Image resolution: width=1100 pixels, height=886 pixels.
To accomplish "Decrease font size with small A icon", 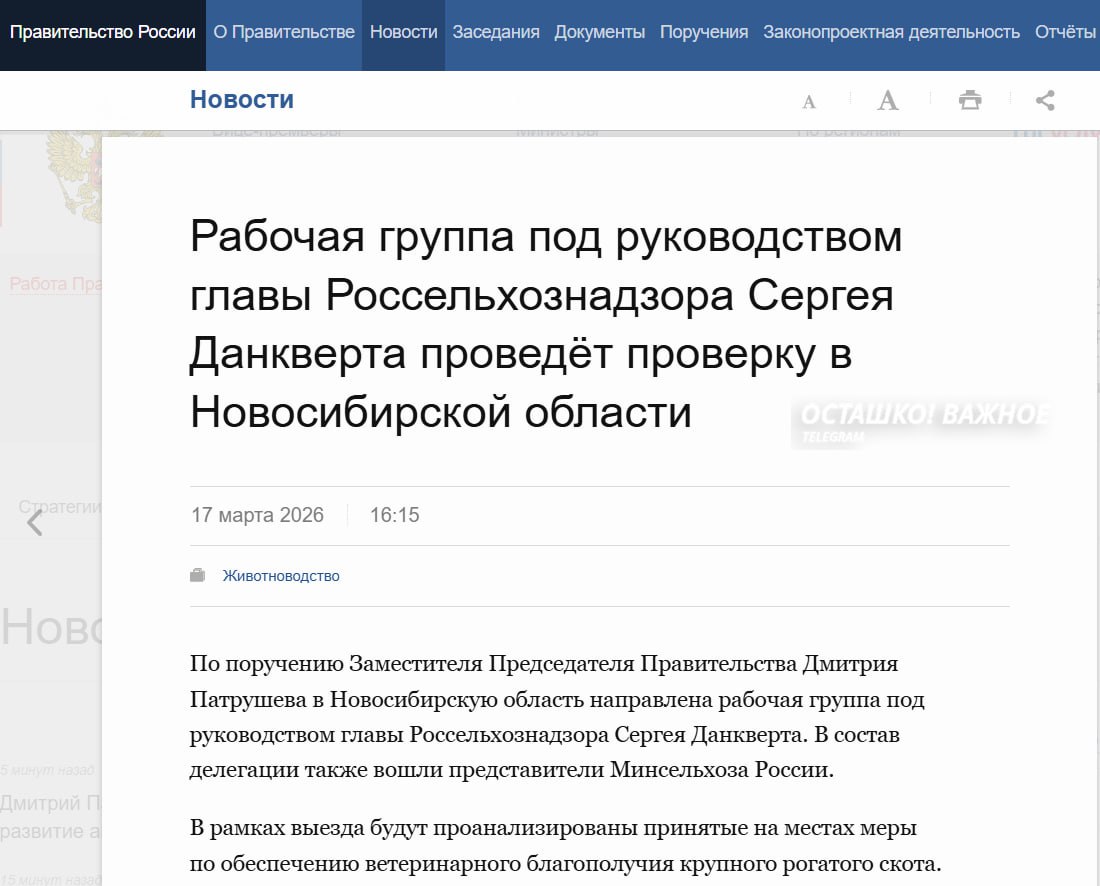I will point(809,101).
